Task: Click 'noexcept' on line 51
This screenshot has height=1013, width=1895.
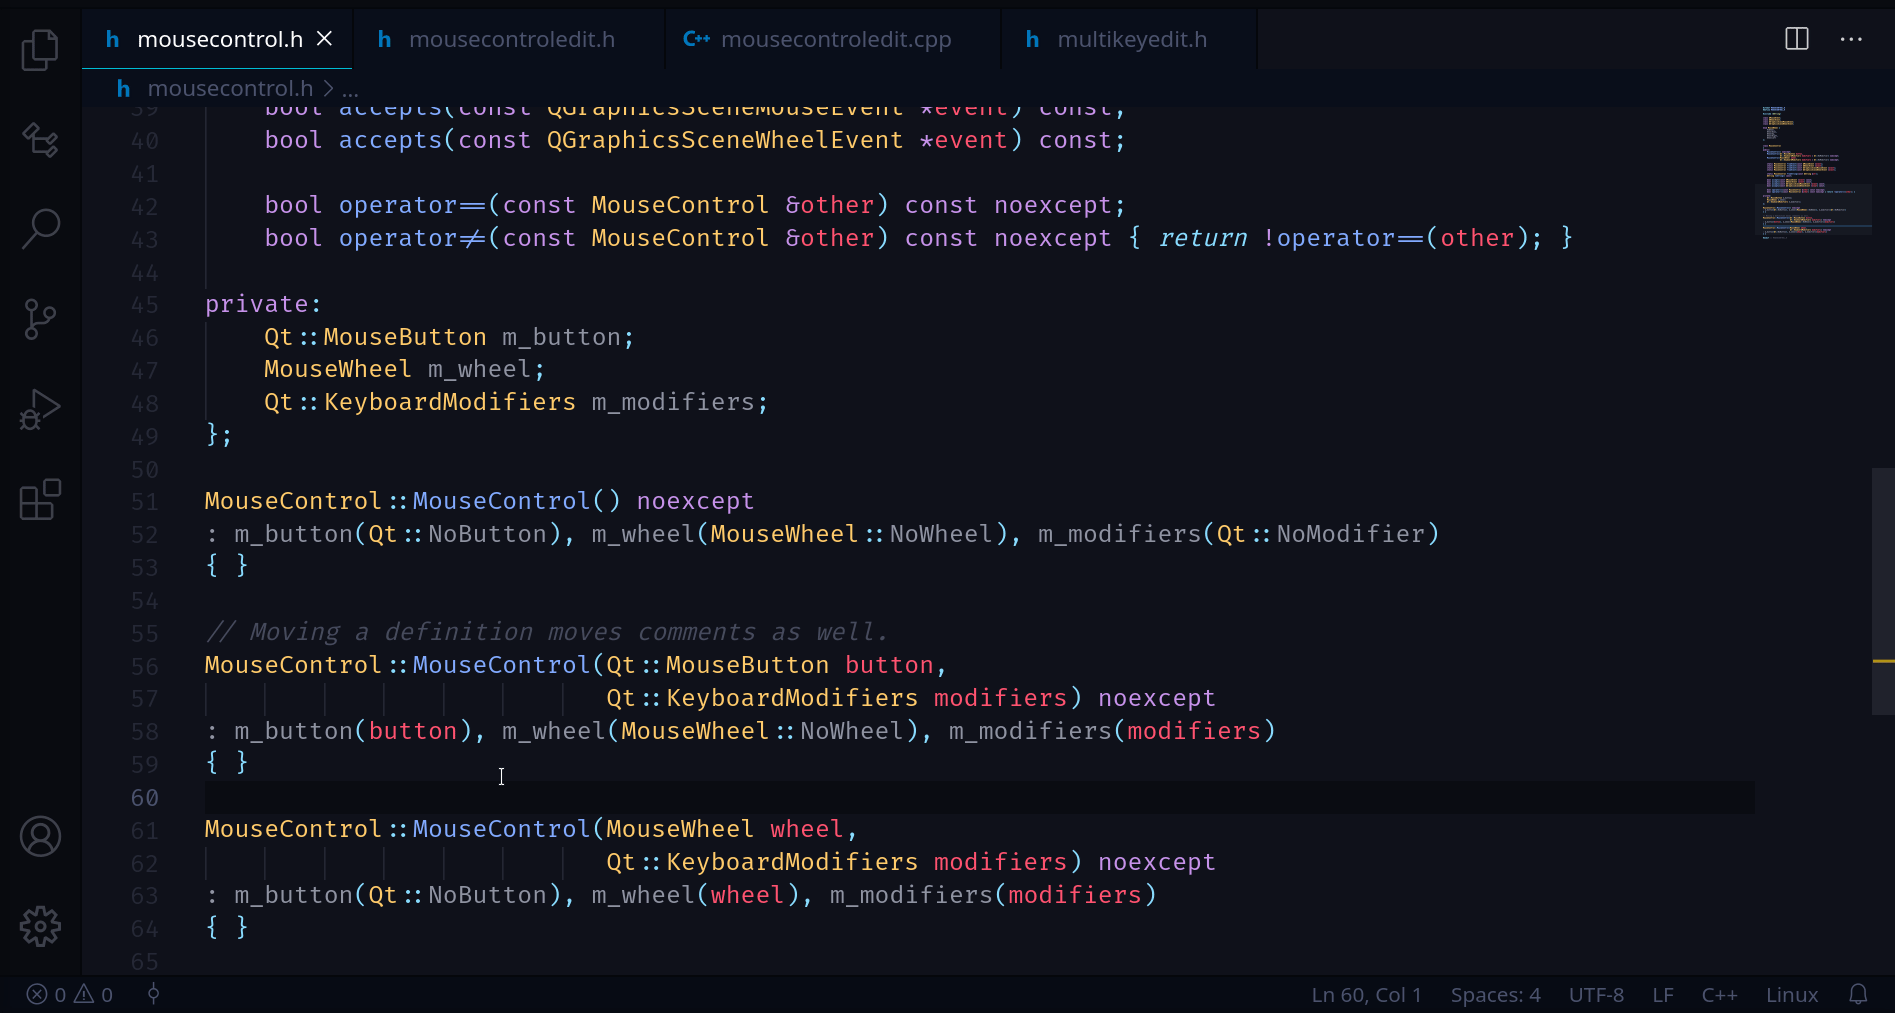Action: click(x=695, y=501)
